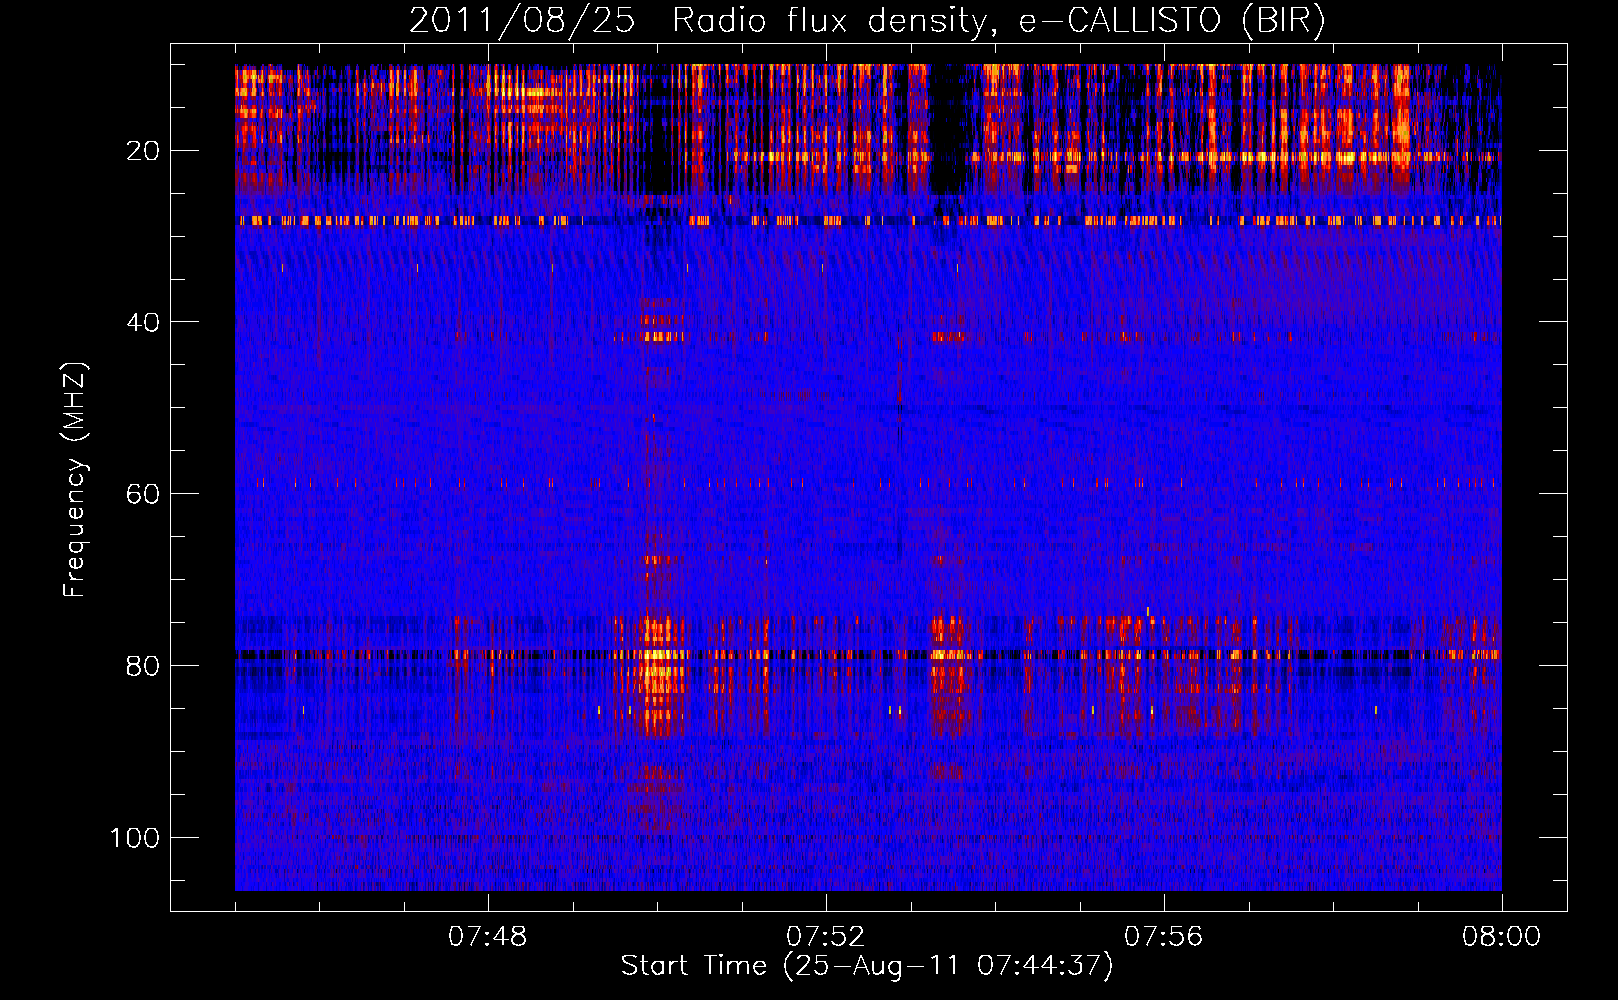Click the plot title 'Radio flux density, e-CALLISTO (BIR)'
Screen dimensions: 1618x1000
tap(998, 21)
